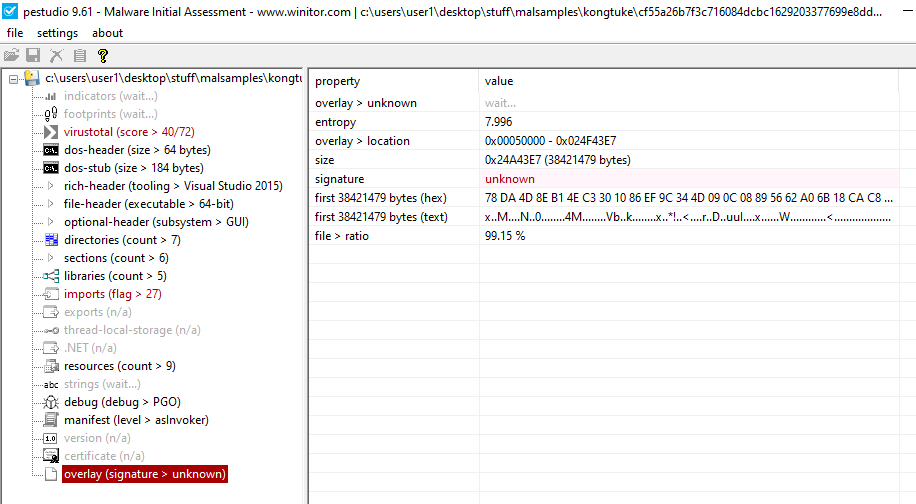Select manifest (level > asInvoker)
This screenshot has height=504, width=916.
coord(136,420)
